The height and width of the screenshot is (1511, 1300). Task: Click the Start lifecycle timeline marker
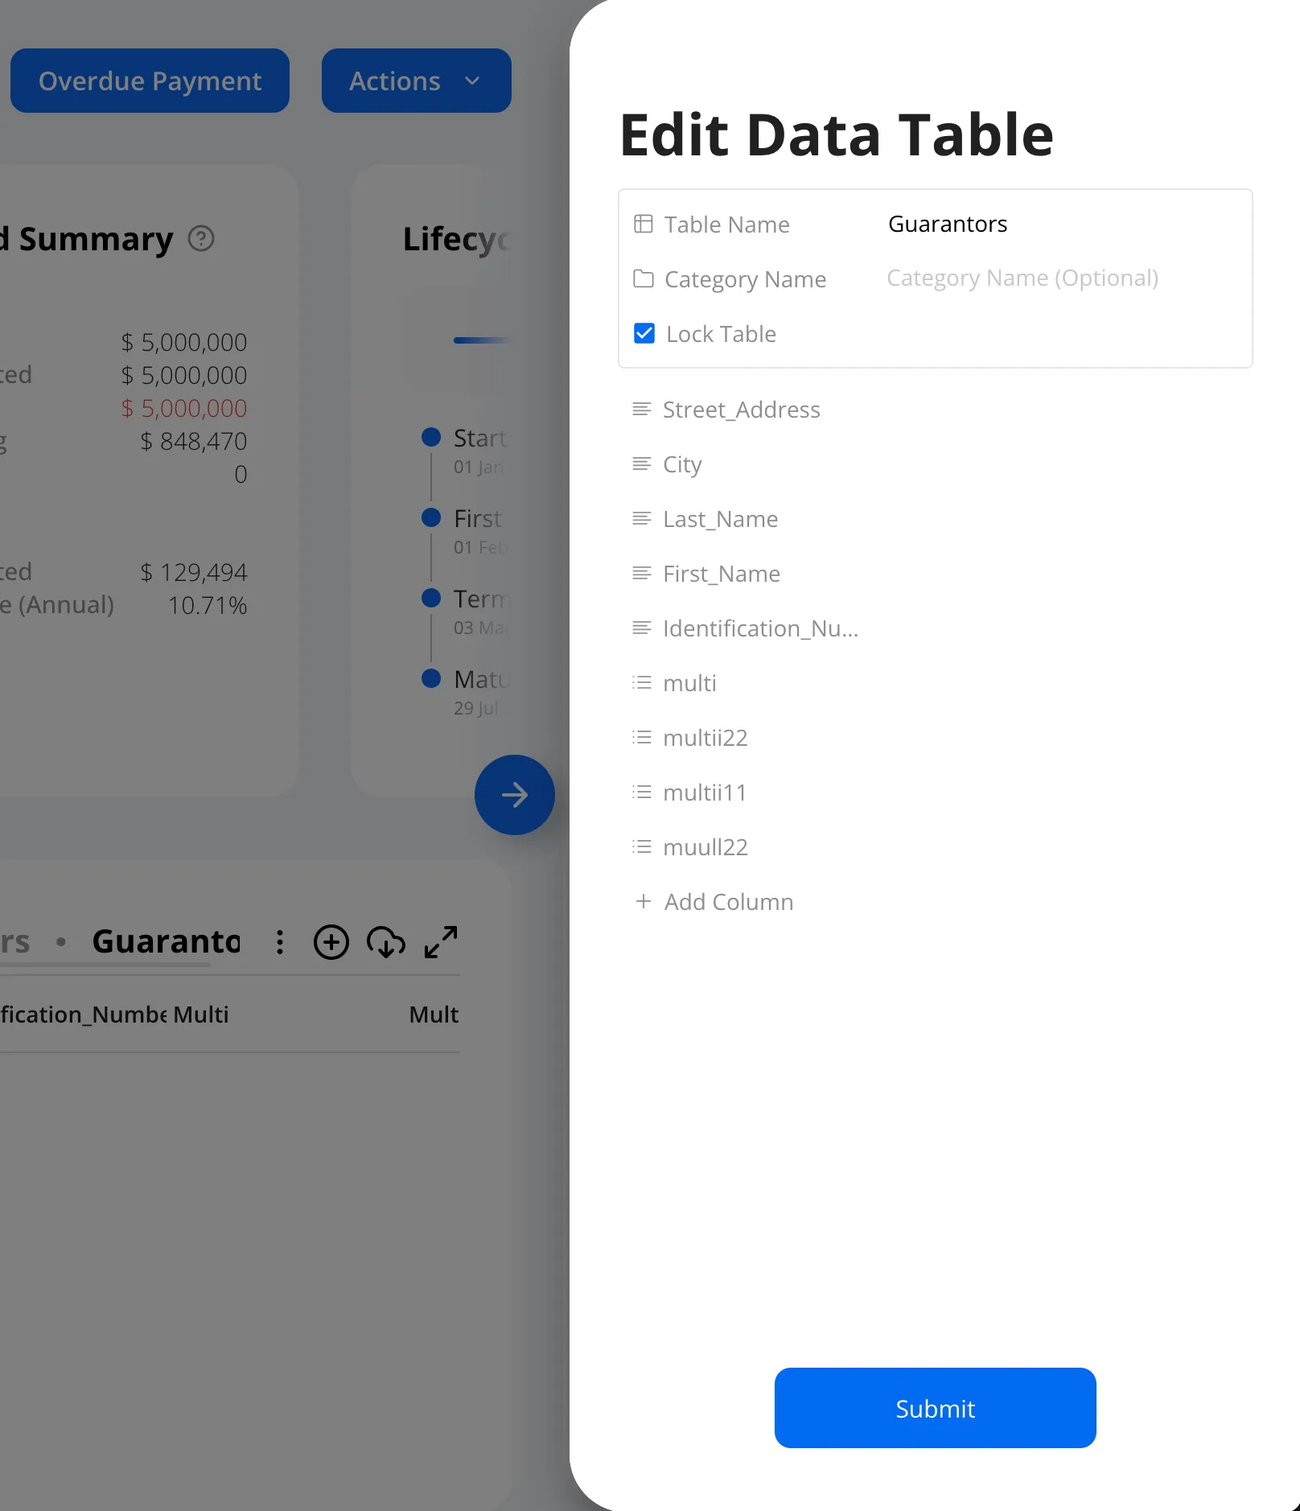pyautogui.click(x=431, y=437)
